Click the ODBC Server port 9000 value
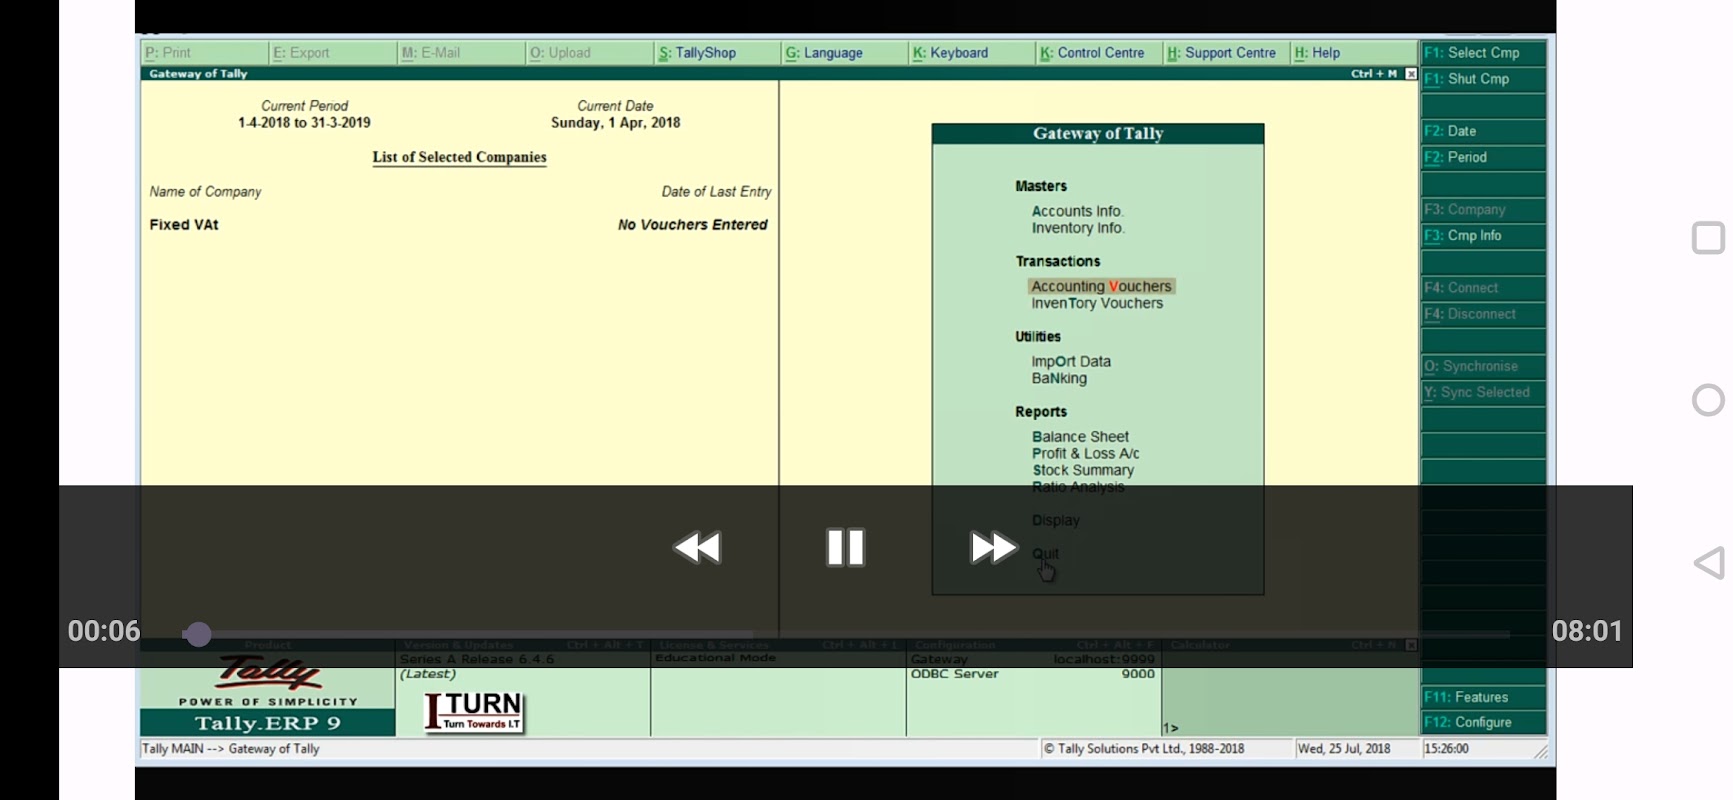Screen dimensions: 1733x800 pyautogui.click(x=1138, y=675)
